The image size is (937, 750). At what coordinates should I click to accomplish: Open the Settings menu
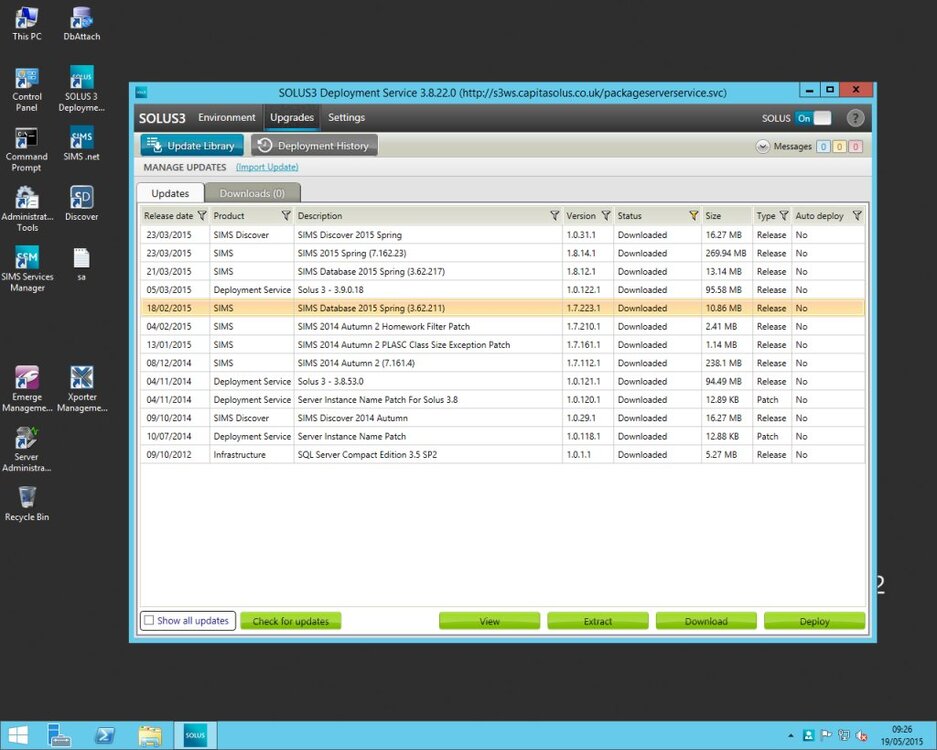346,118
